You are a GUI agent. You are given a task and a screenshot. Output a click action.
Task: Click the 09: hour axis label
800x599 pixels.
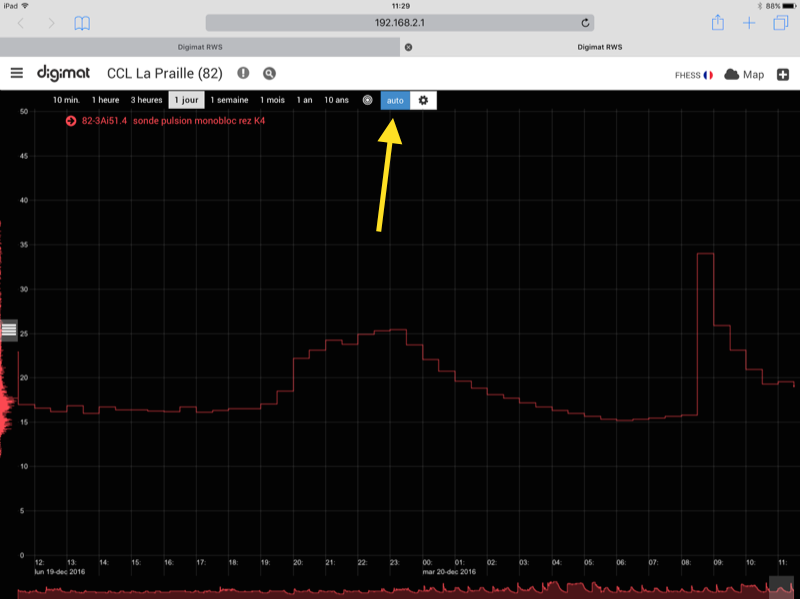pyautogui.click(x=718, y=562)
